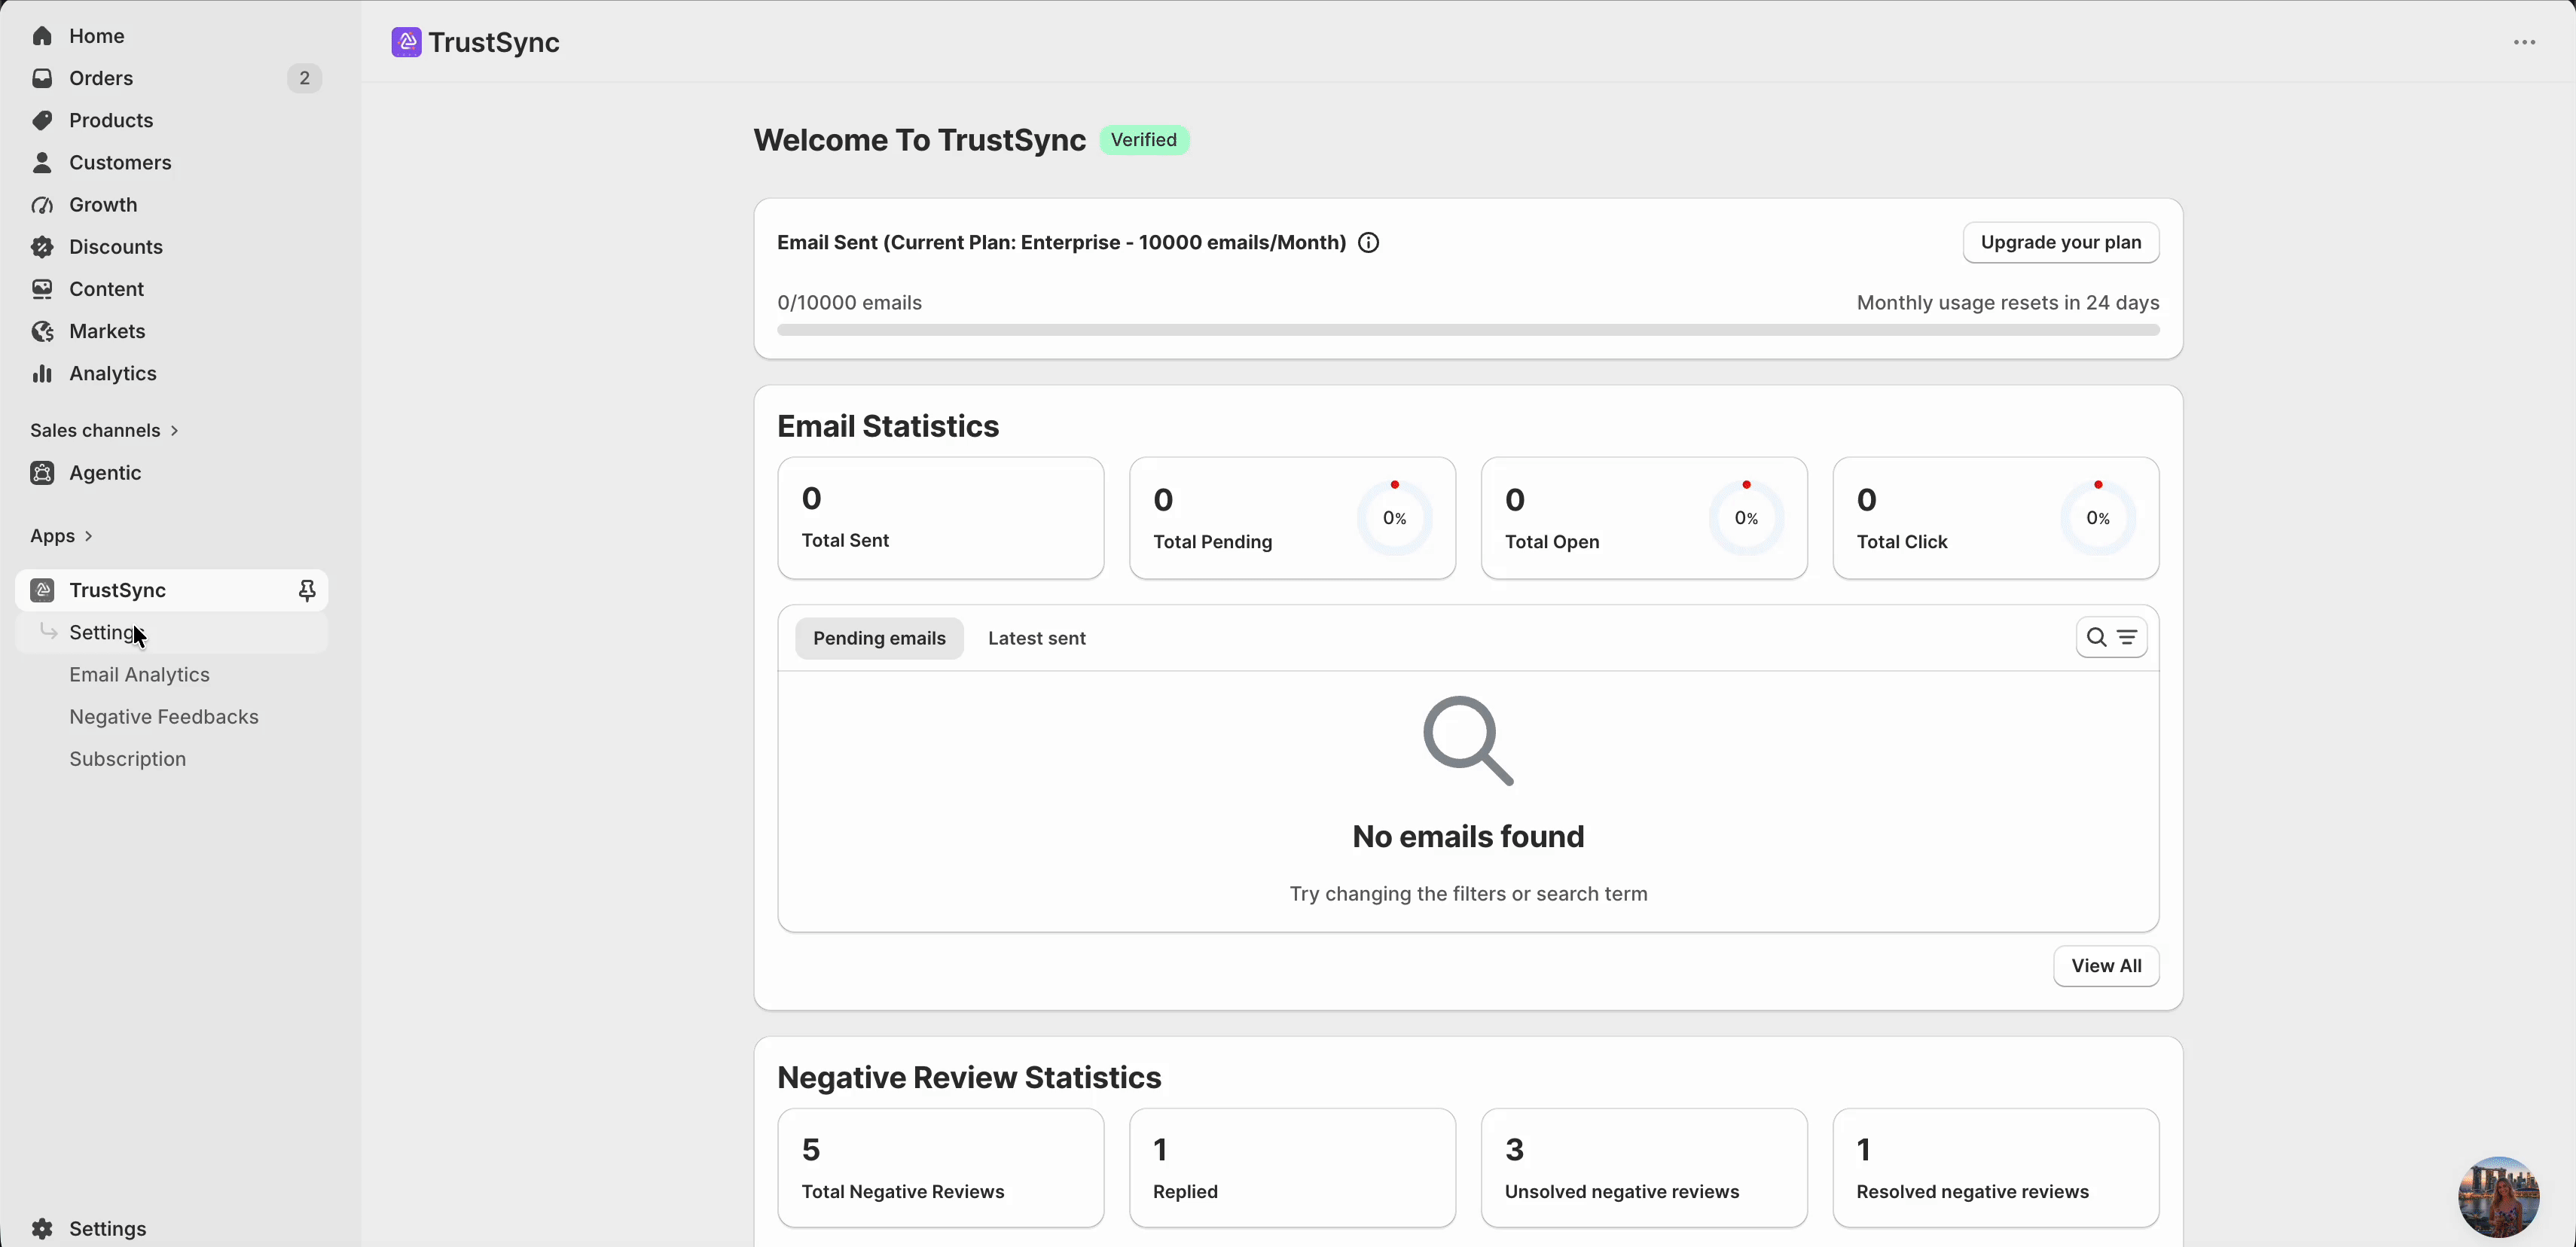This screenshot has width=2576, height=1247.
Task: Click the Home house icon
Action: tap(42, 36)
